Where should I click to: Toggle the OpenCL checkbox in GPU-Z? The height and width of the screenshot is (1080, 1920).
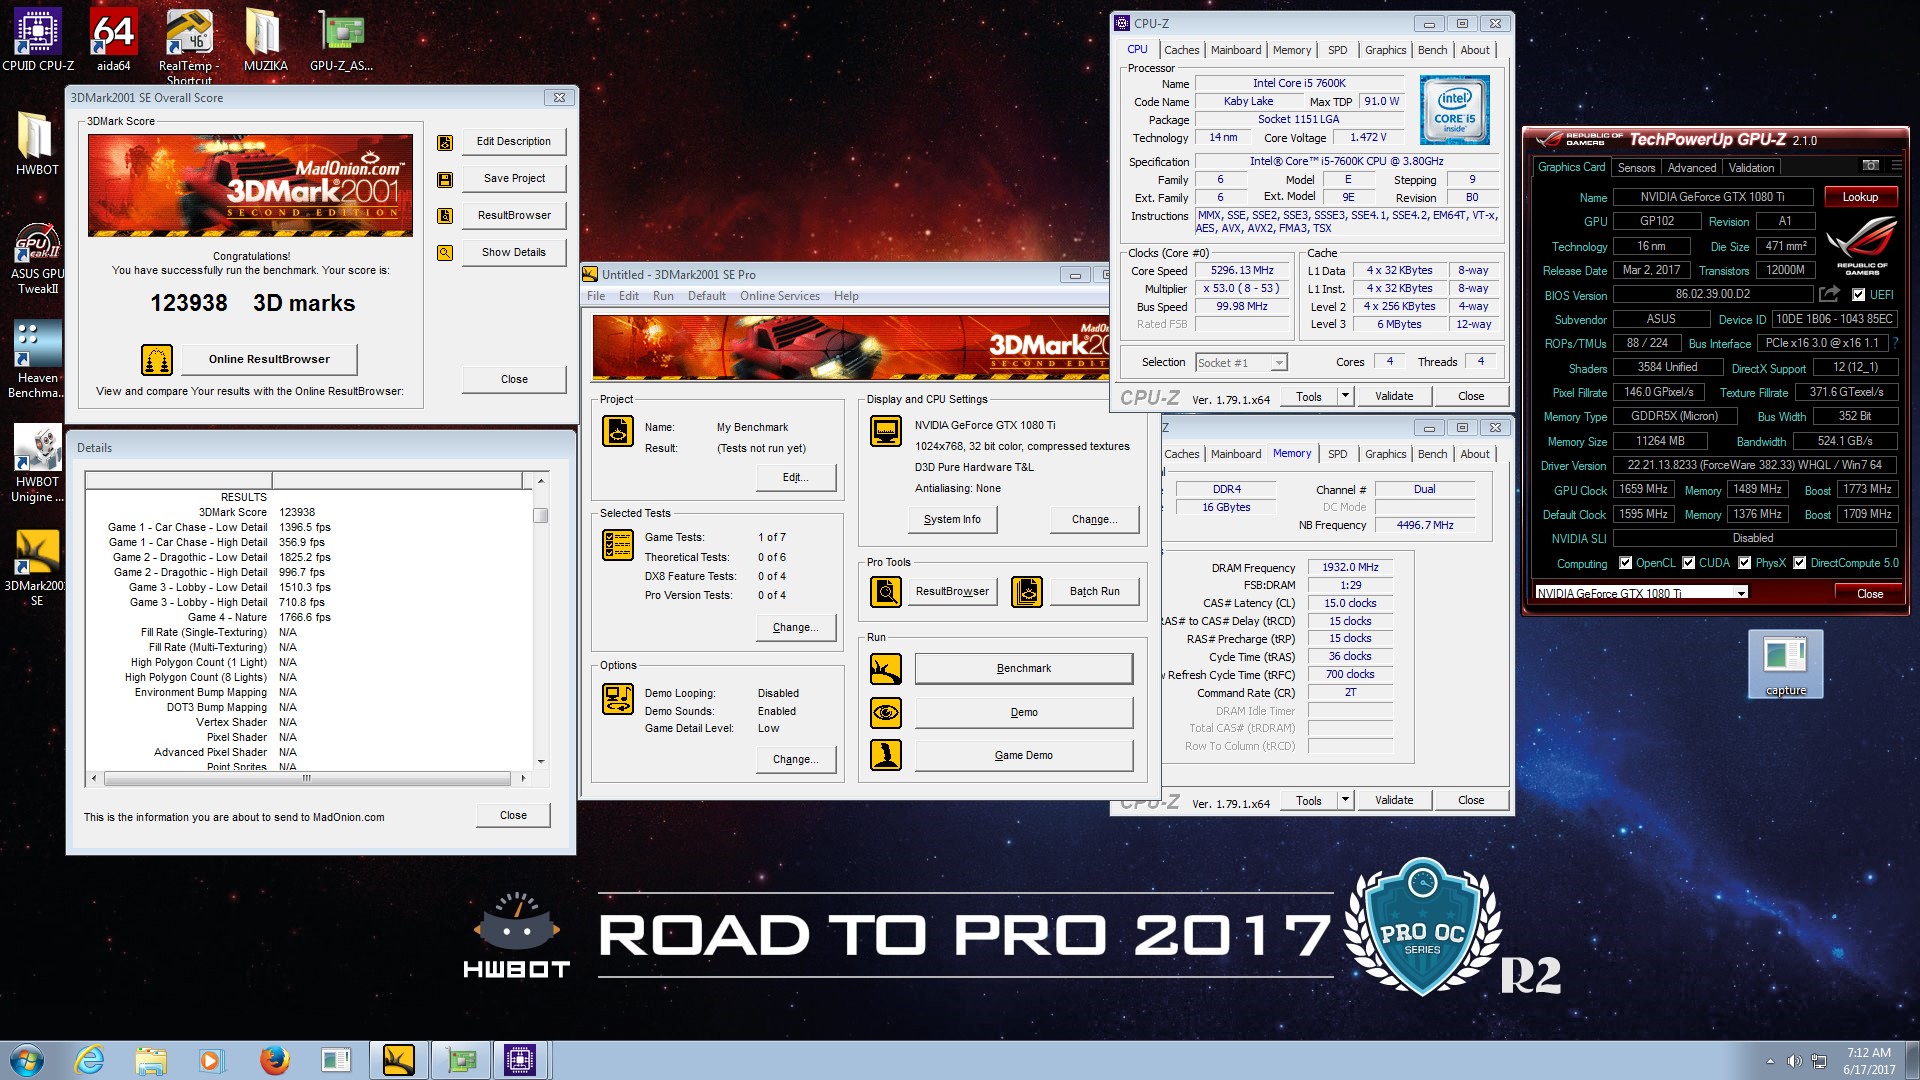coord(1625,563)
